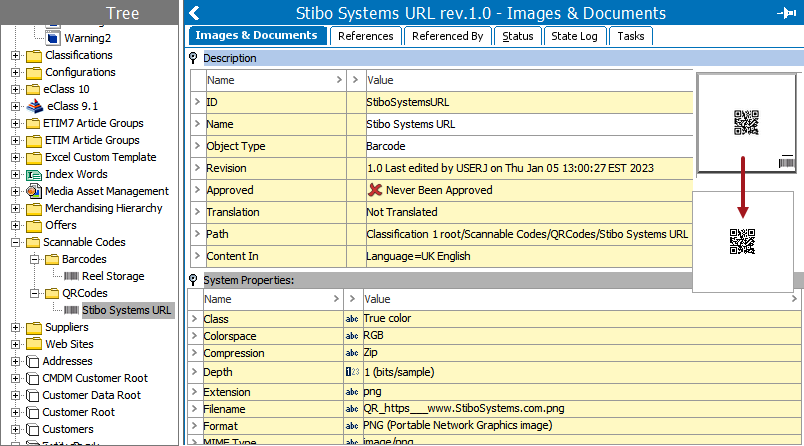Select the Stibo Systems URL tree item
804x446 pixels.
127,310
